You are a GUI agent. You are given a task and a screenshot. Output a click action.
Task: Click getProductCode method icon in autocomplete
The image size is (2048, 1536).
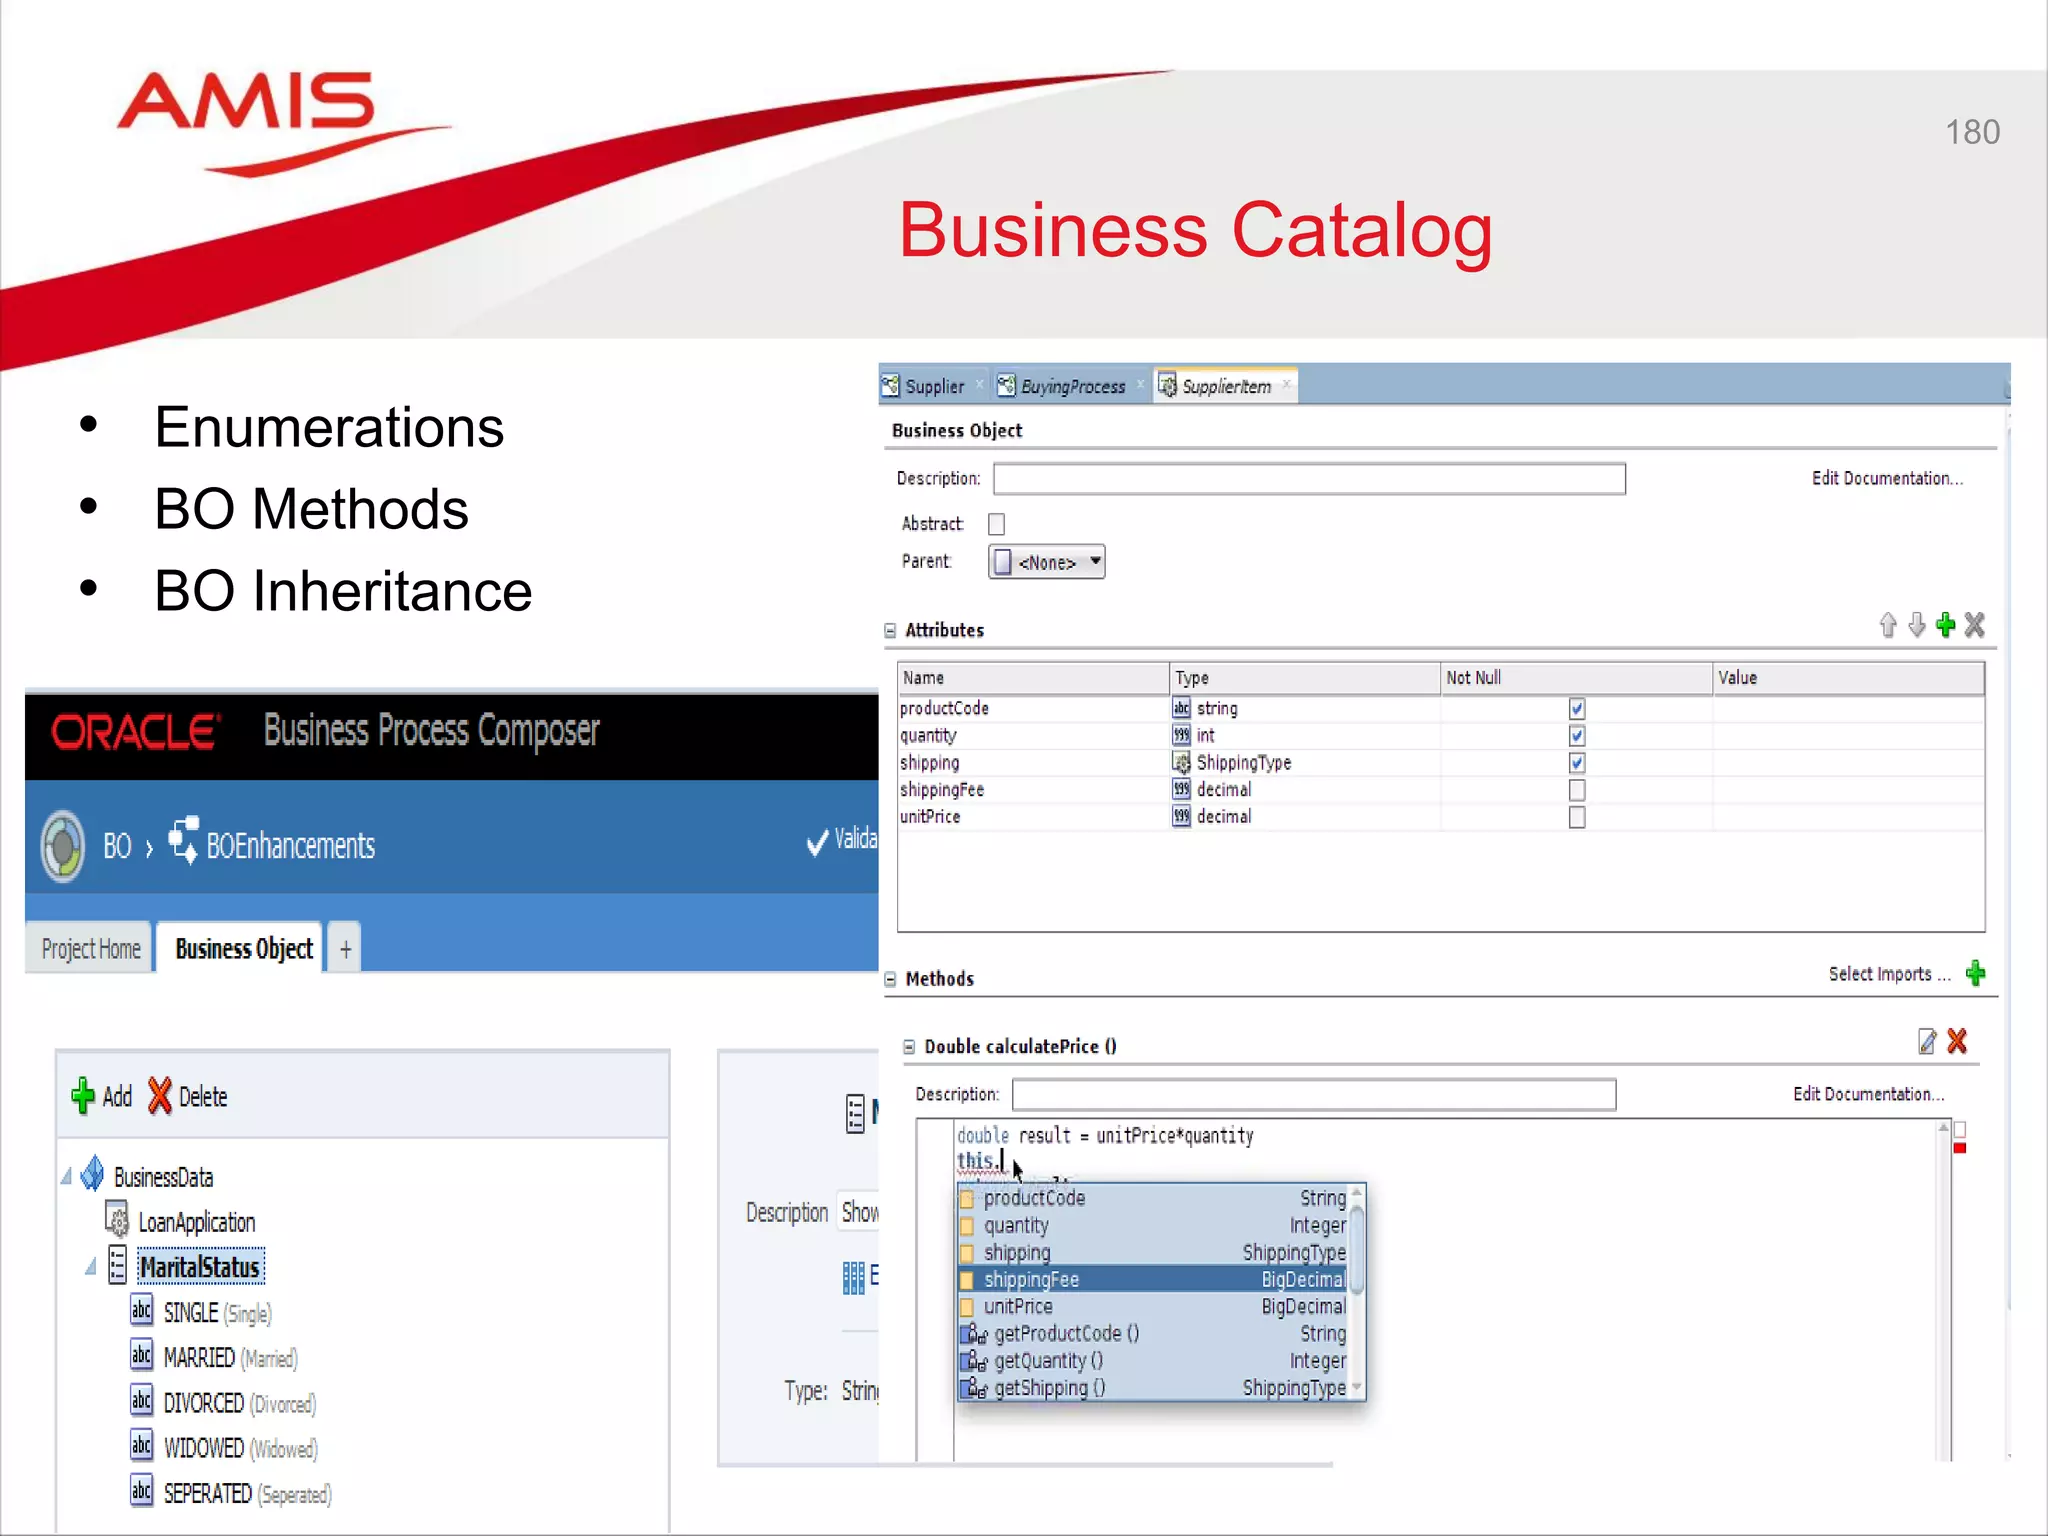tap(975, 1334)
